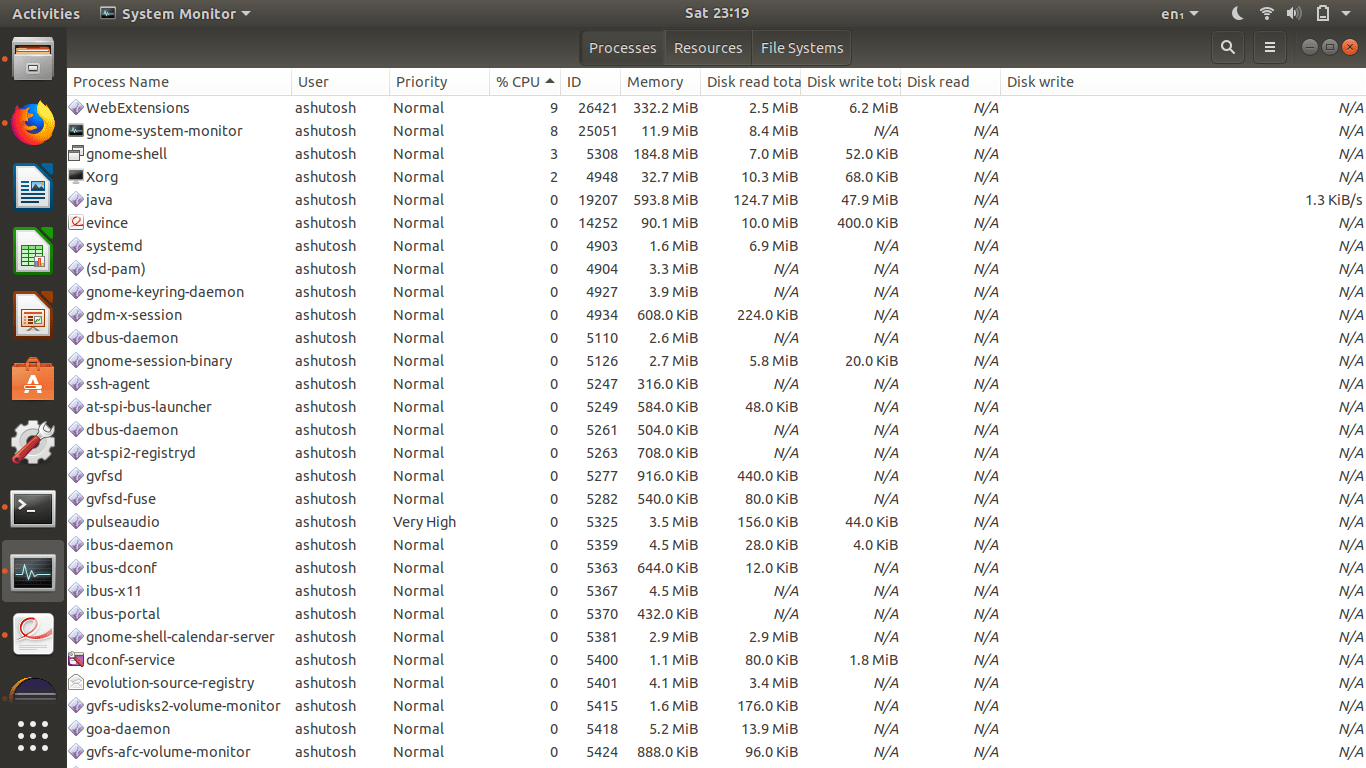Screen dimensions: 1366x768
Task: Select the systemd process name
Action: (114, 245)
